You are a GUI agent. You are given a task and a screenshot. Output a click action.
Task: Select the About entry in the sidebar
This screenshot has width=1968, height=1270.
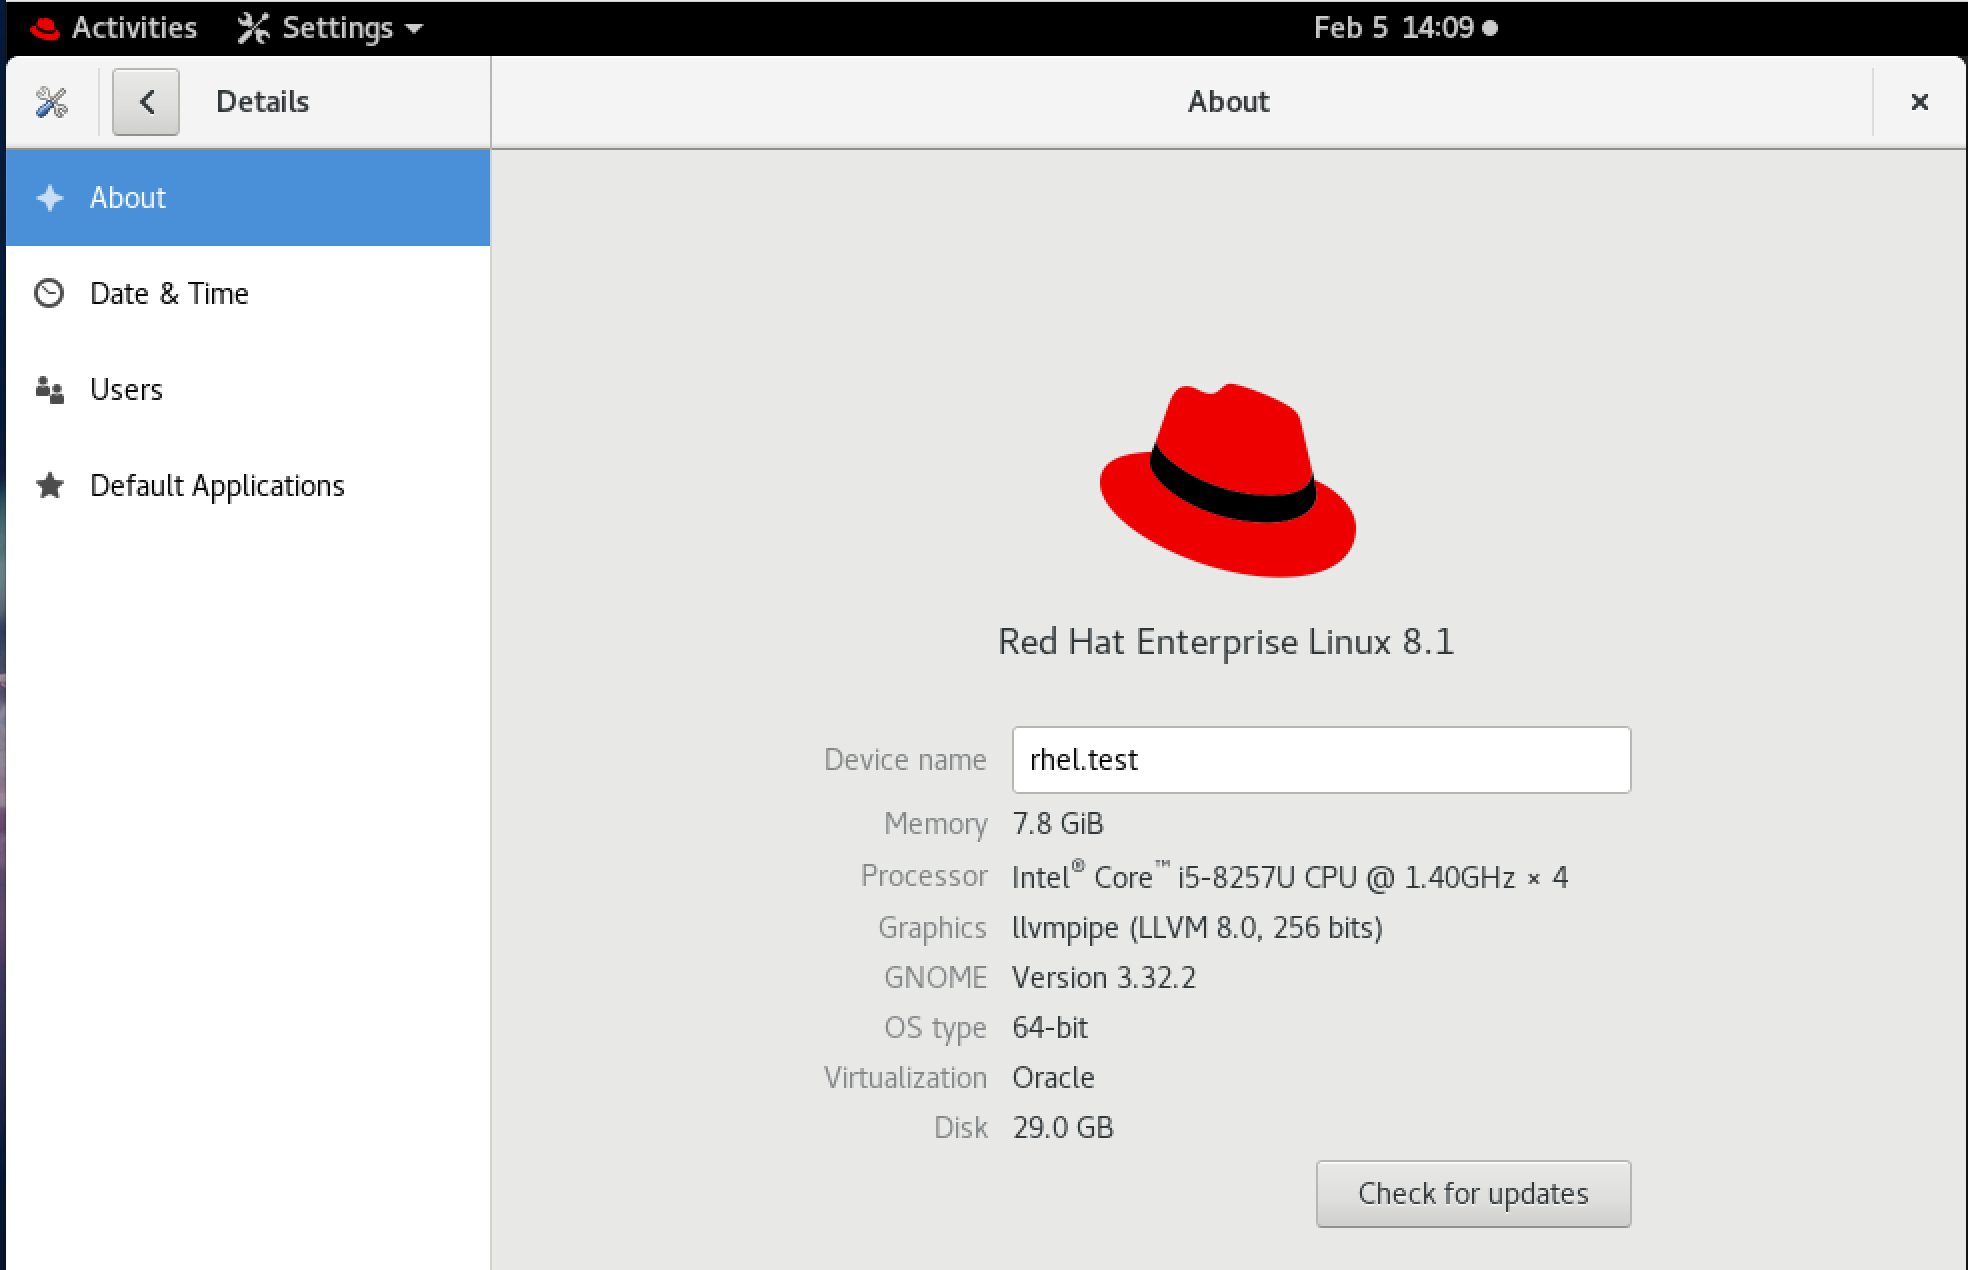click(x=128, y=198)
